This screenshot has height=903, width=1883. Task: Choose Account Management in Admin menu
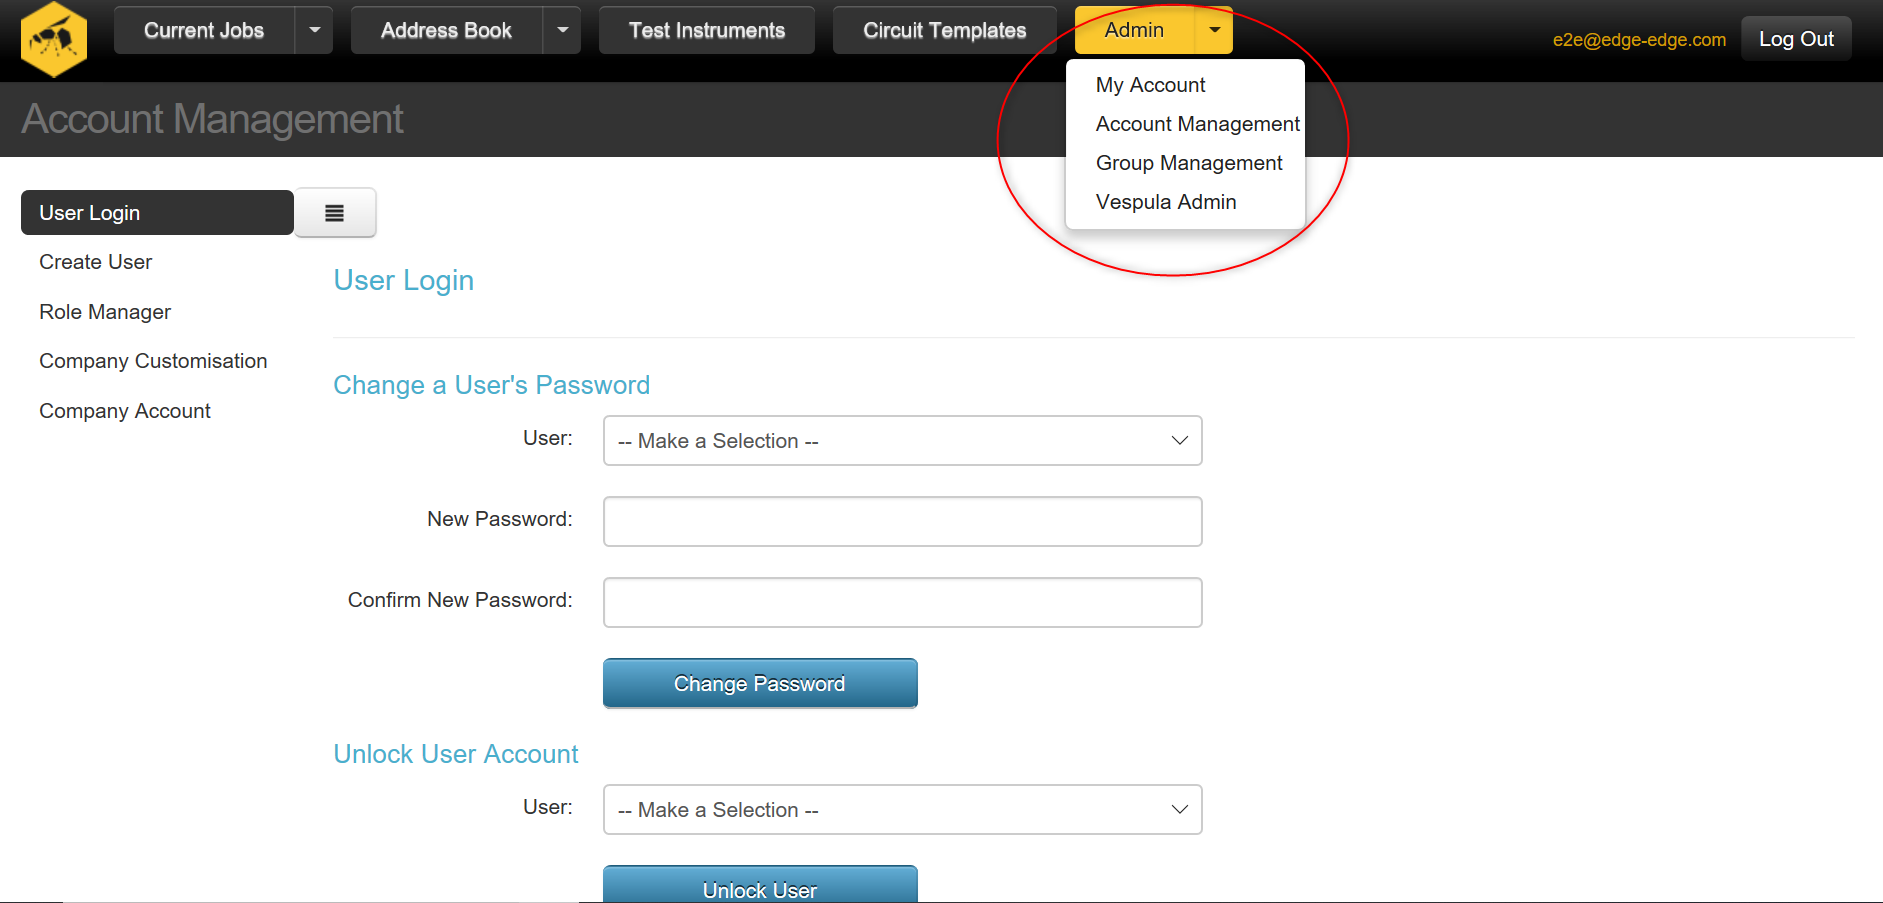pos(1197,124)
